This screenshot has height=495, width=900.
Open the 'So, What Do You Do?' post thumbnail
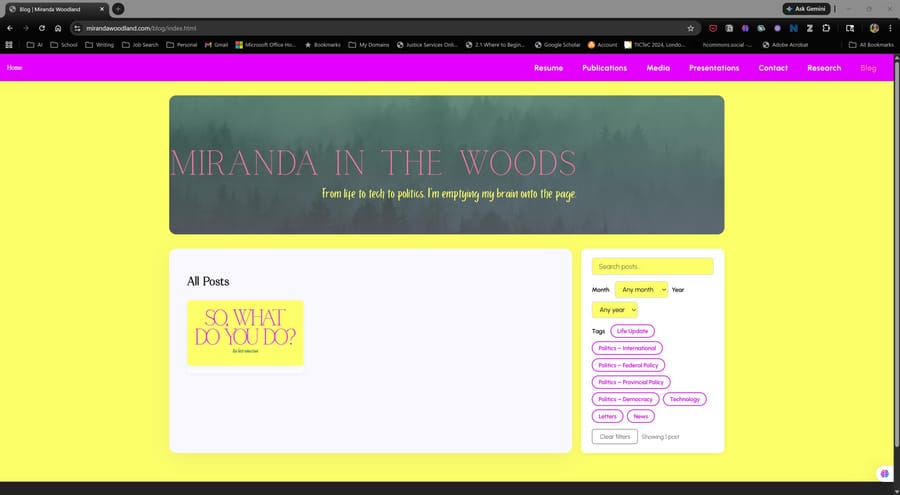click(x=245, y=333)
